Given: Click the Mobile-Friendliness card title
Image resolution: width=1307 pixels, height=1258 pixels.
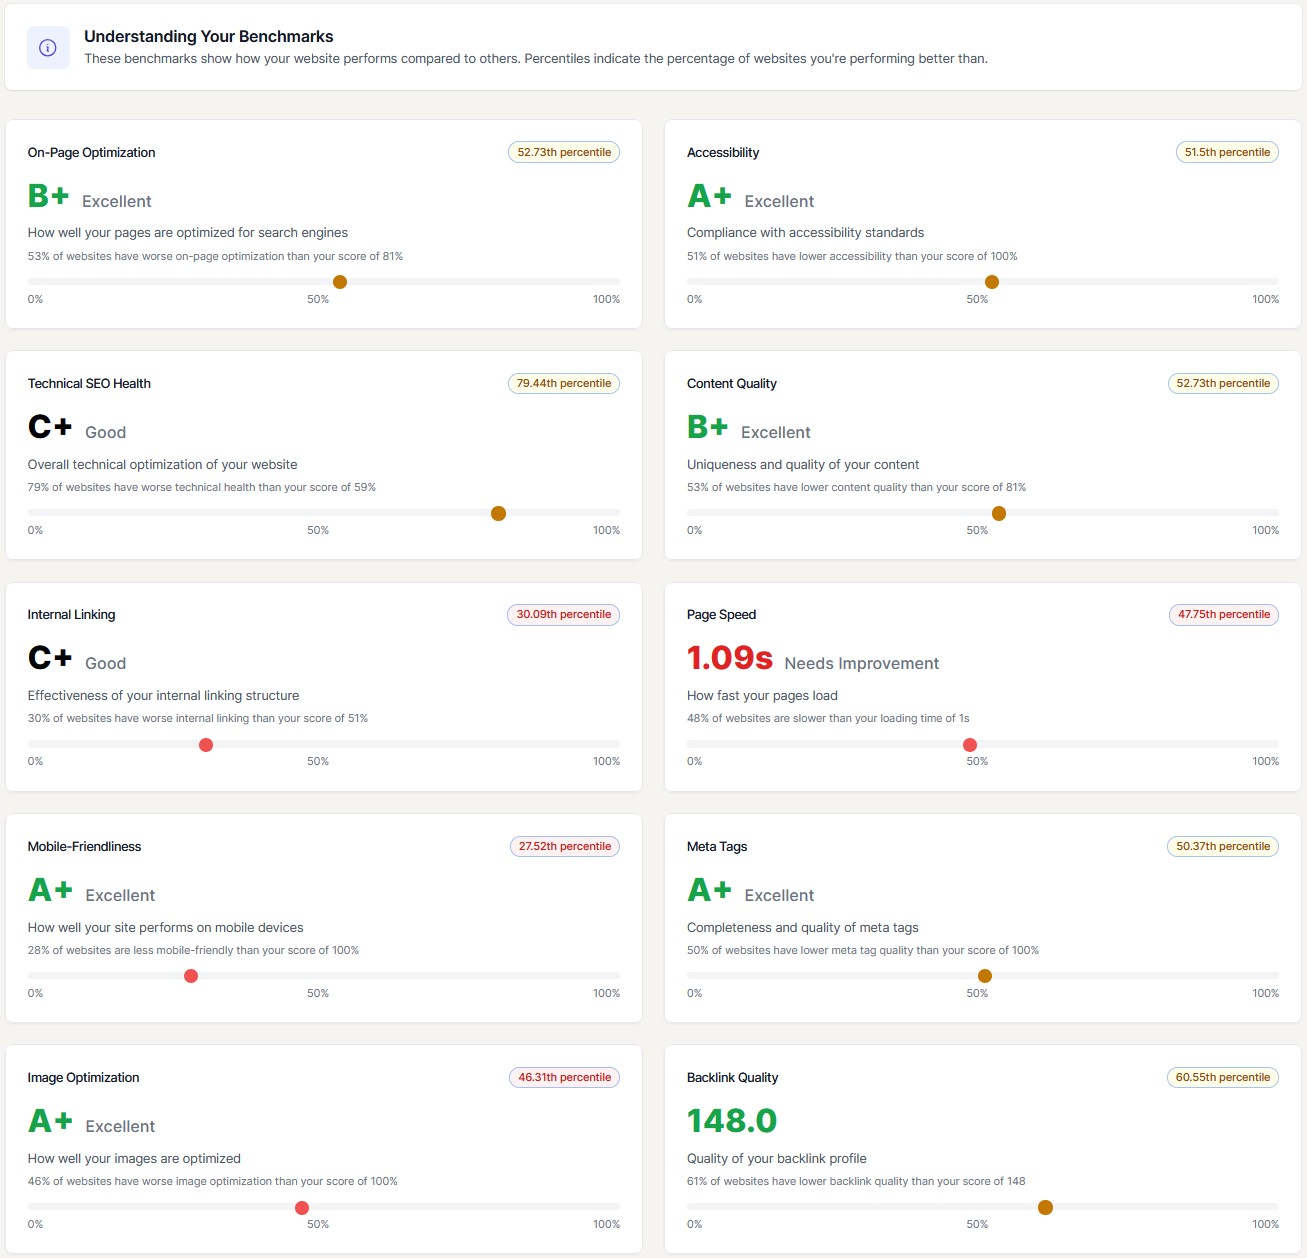Looking at the screenshot, I should pyautogui.click(x=85, y=846).
